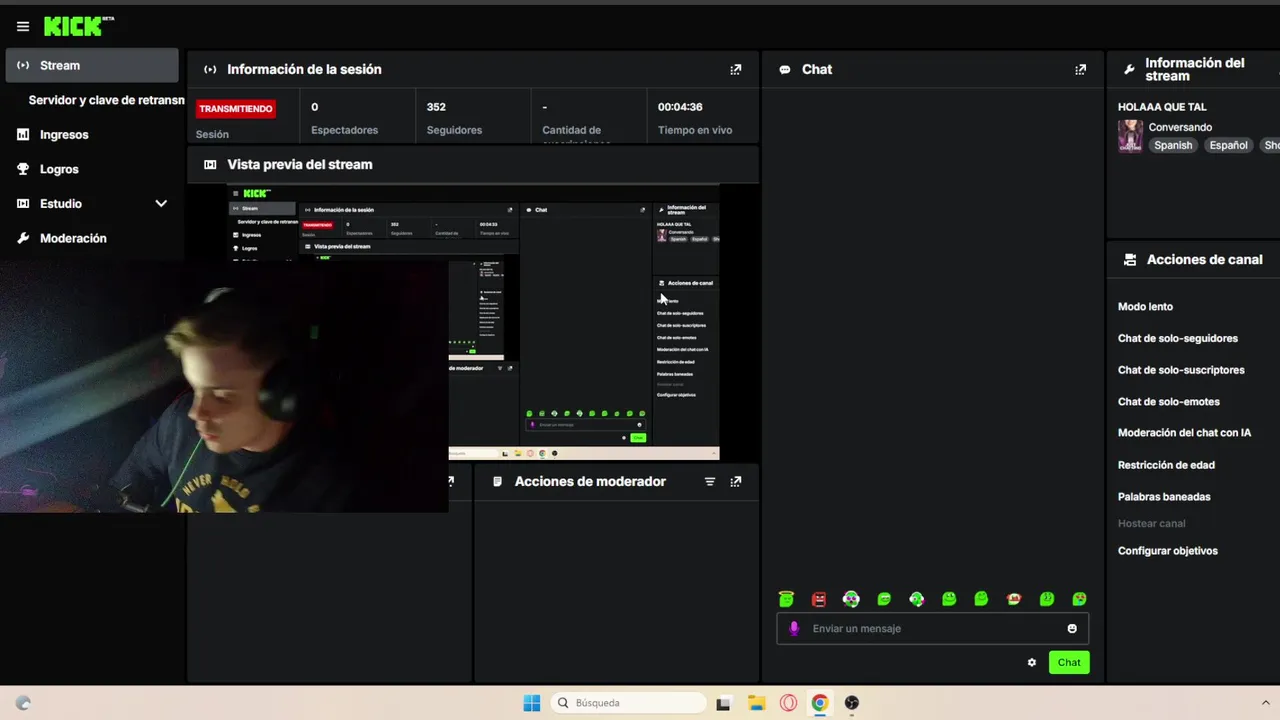Insert the headset with microphone emote
The image size is (1280, 720).
(916, 599)
